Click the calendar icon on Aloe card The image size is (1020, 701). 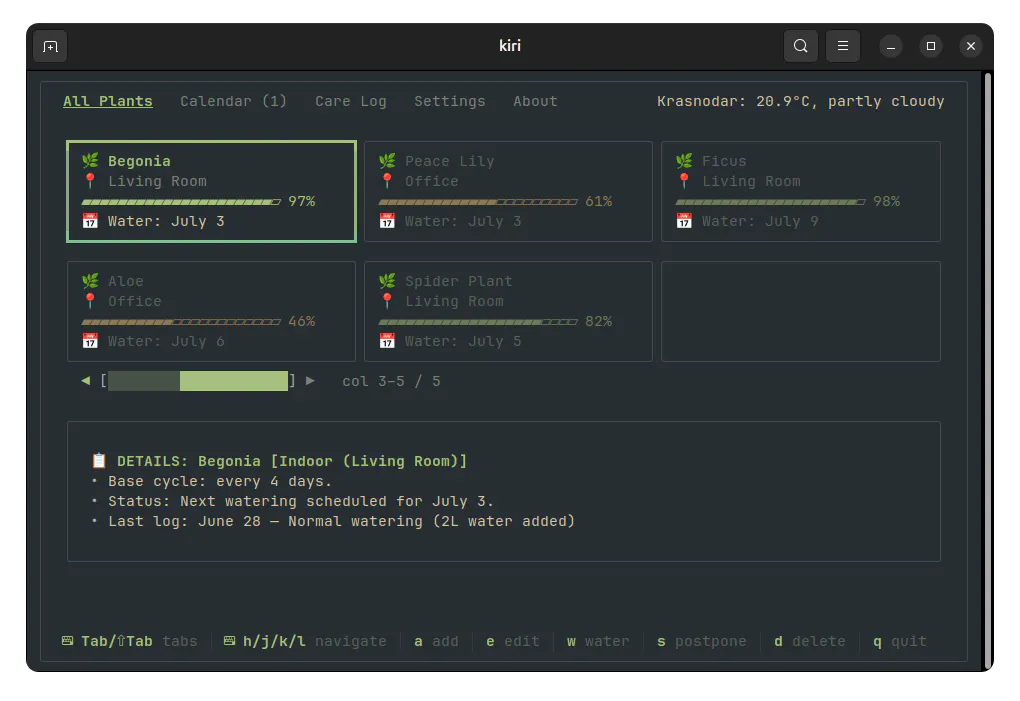(x=90, y=341)
